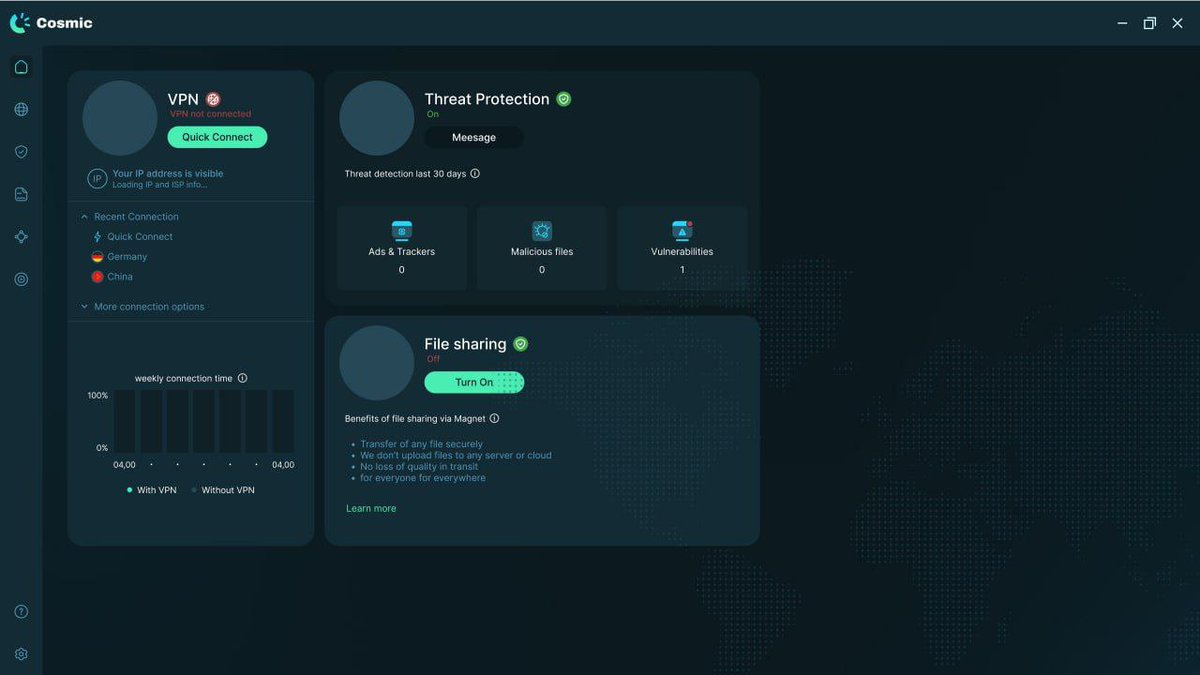The image size is (1200, 675).
Task: Click a bar in the weekly connection chart
Action: click(x=142, y=420)
